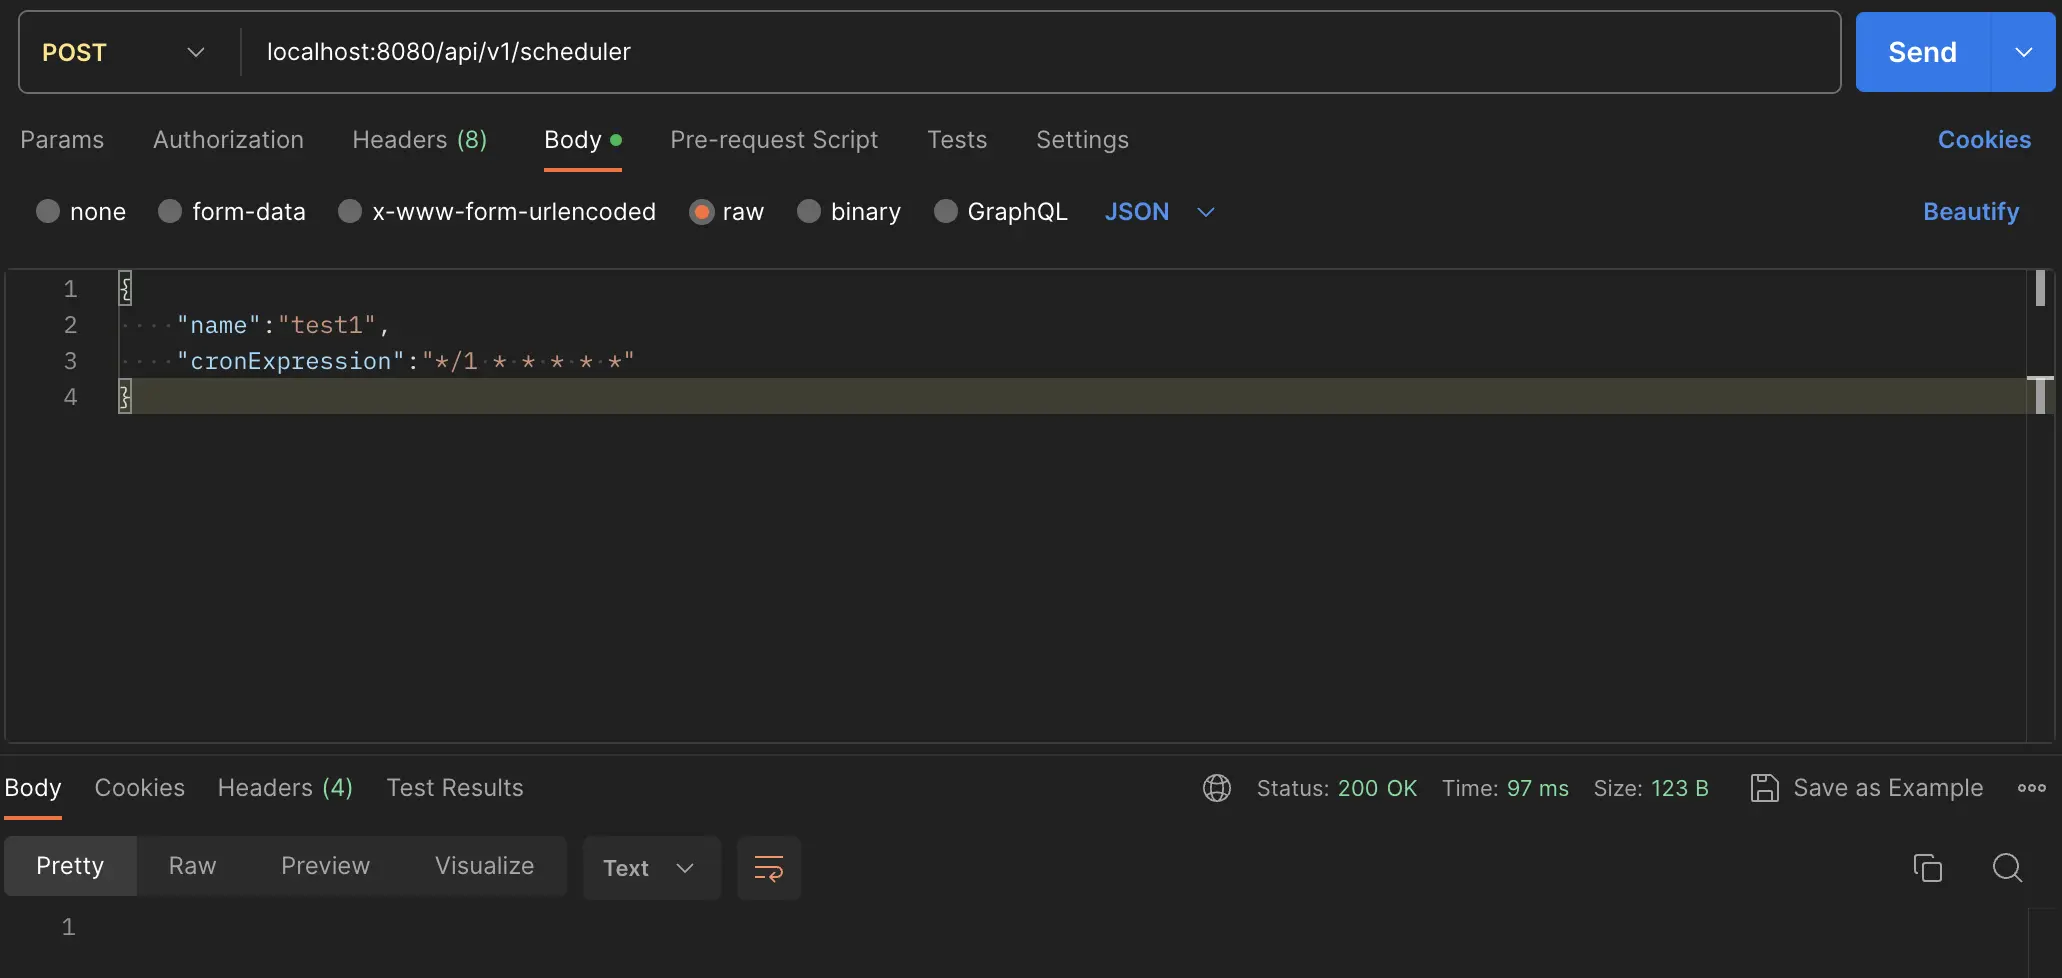Expand the Send button arrow options

coord(2023,52)
